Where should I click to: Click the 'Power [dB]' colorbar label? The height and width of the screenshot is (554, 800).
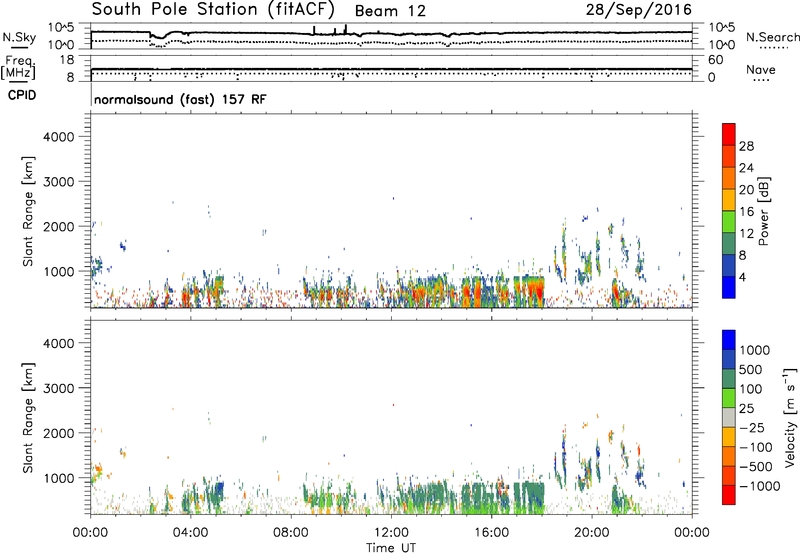(x=764, y=211)
